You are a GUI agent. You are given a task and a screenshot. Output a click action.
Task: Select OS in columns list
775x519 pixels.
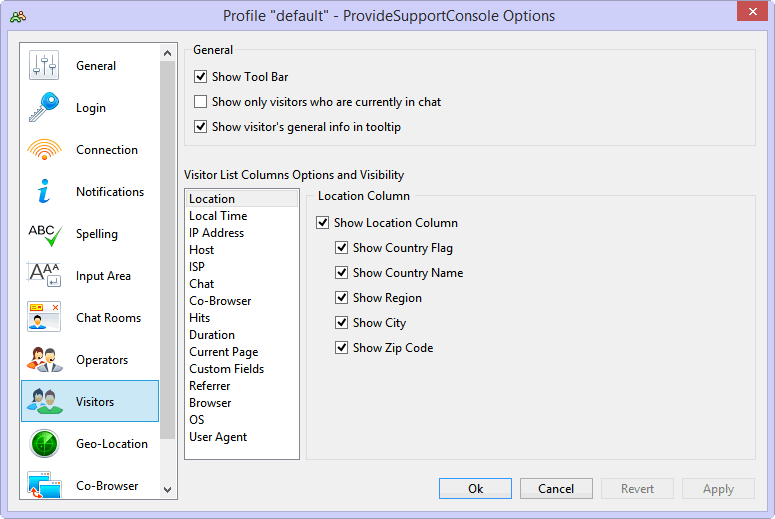pyautogui.click(x=242, y=420)
